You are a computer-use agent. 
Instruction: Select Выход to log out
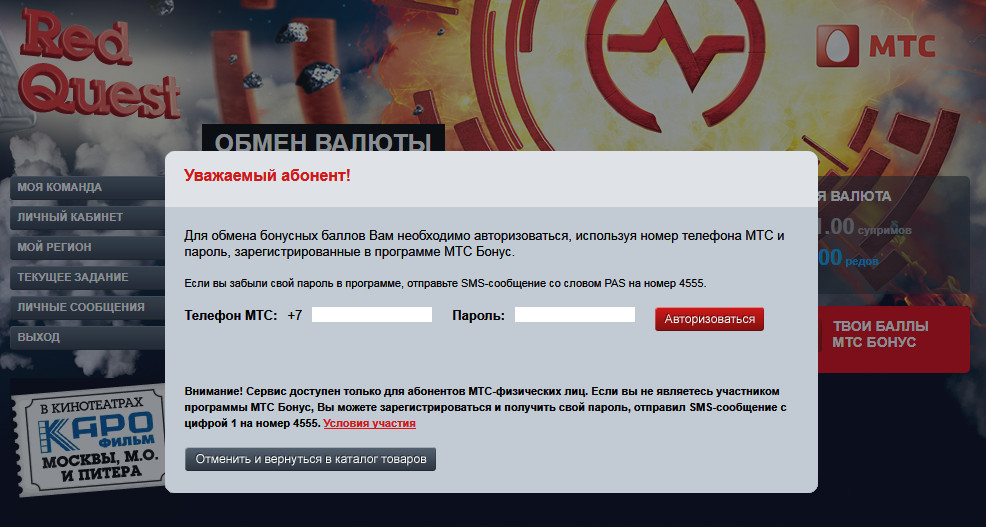coord(88,338)
